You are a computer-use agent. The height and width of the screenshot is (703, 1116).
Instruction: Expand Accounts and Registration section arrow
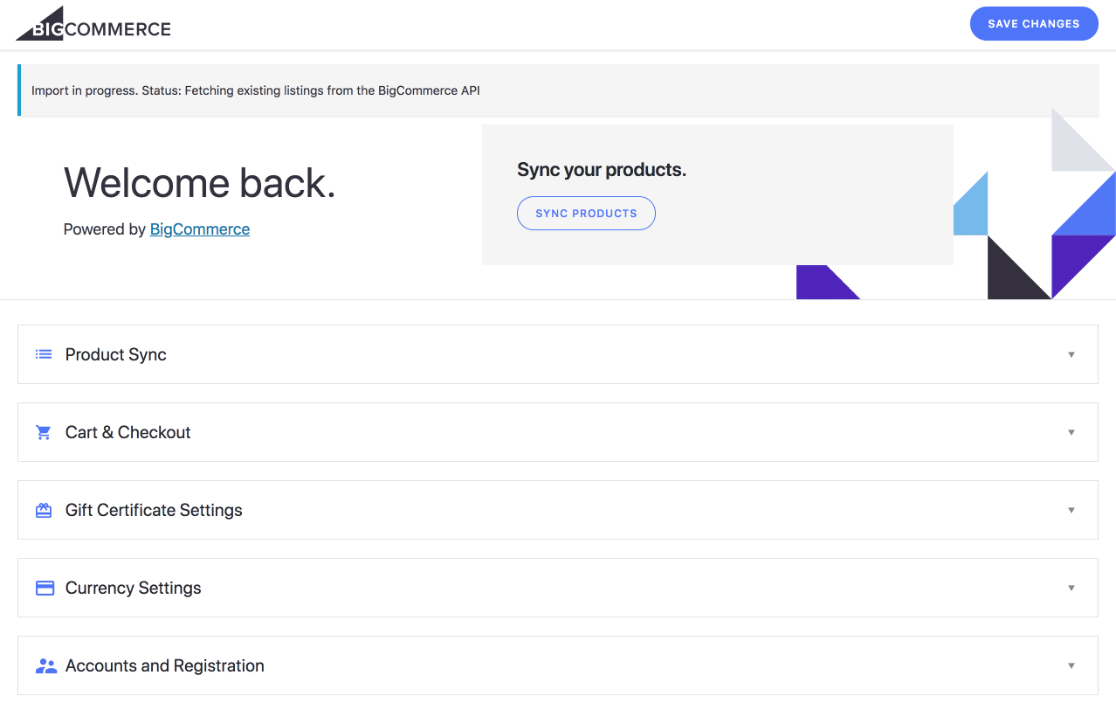pos(1071,666)
